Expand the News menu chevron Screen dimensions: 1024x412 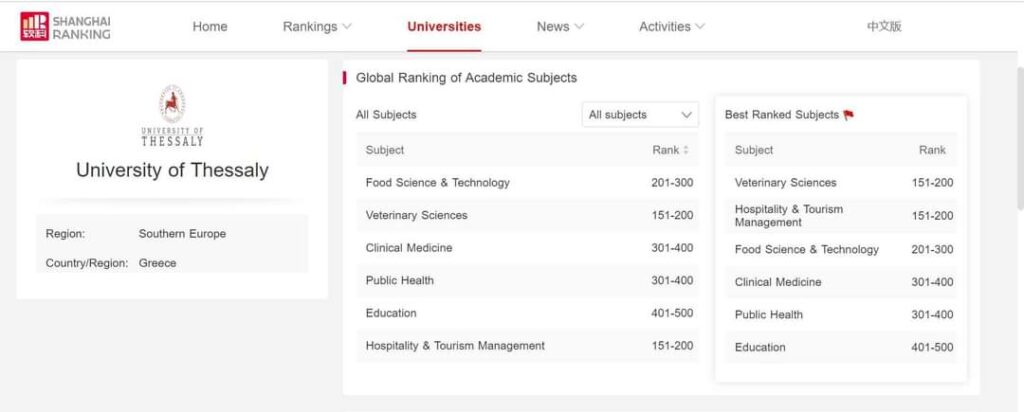tap(580, 27)
